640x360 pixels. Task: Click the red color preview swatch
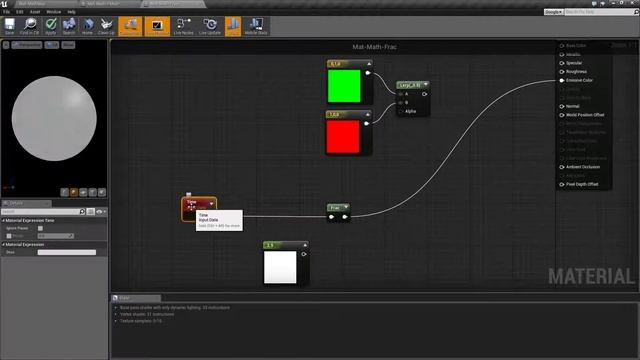[x=343, y=136]
